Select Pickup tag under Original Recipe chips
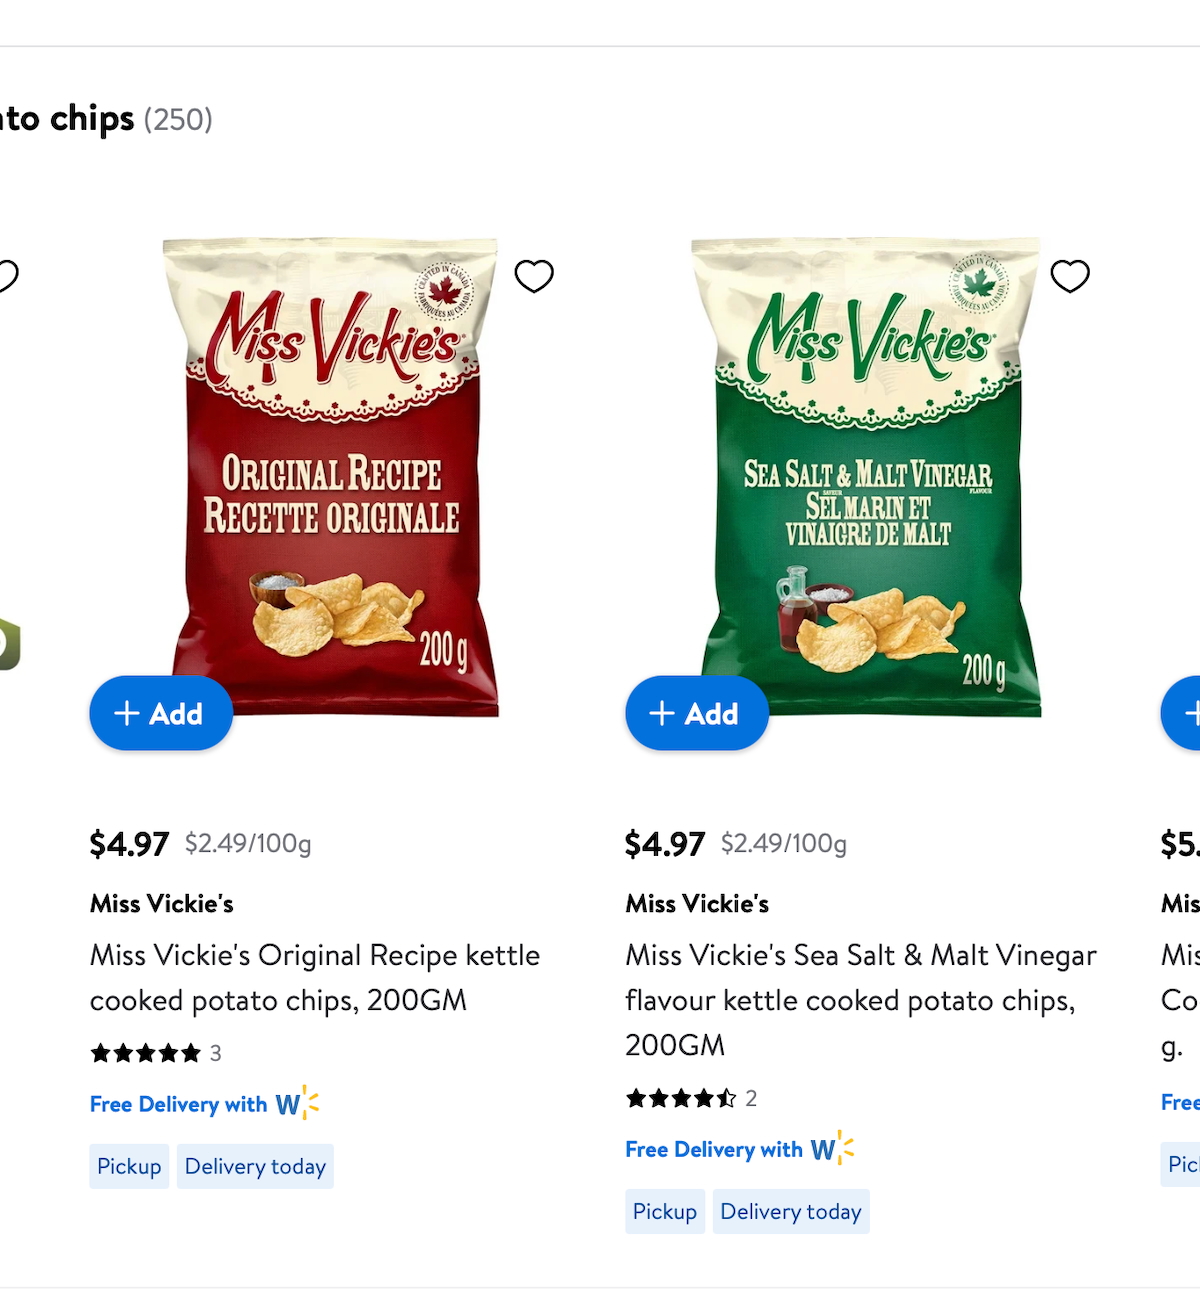This screenshot has height=1298, width=1200. (129, 1166)
